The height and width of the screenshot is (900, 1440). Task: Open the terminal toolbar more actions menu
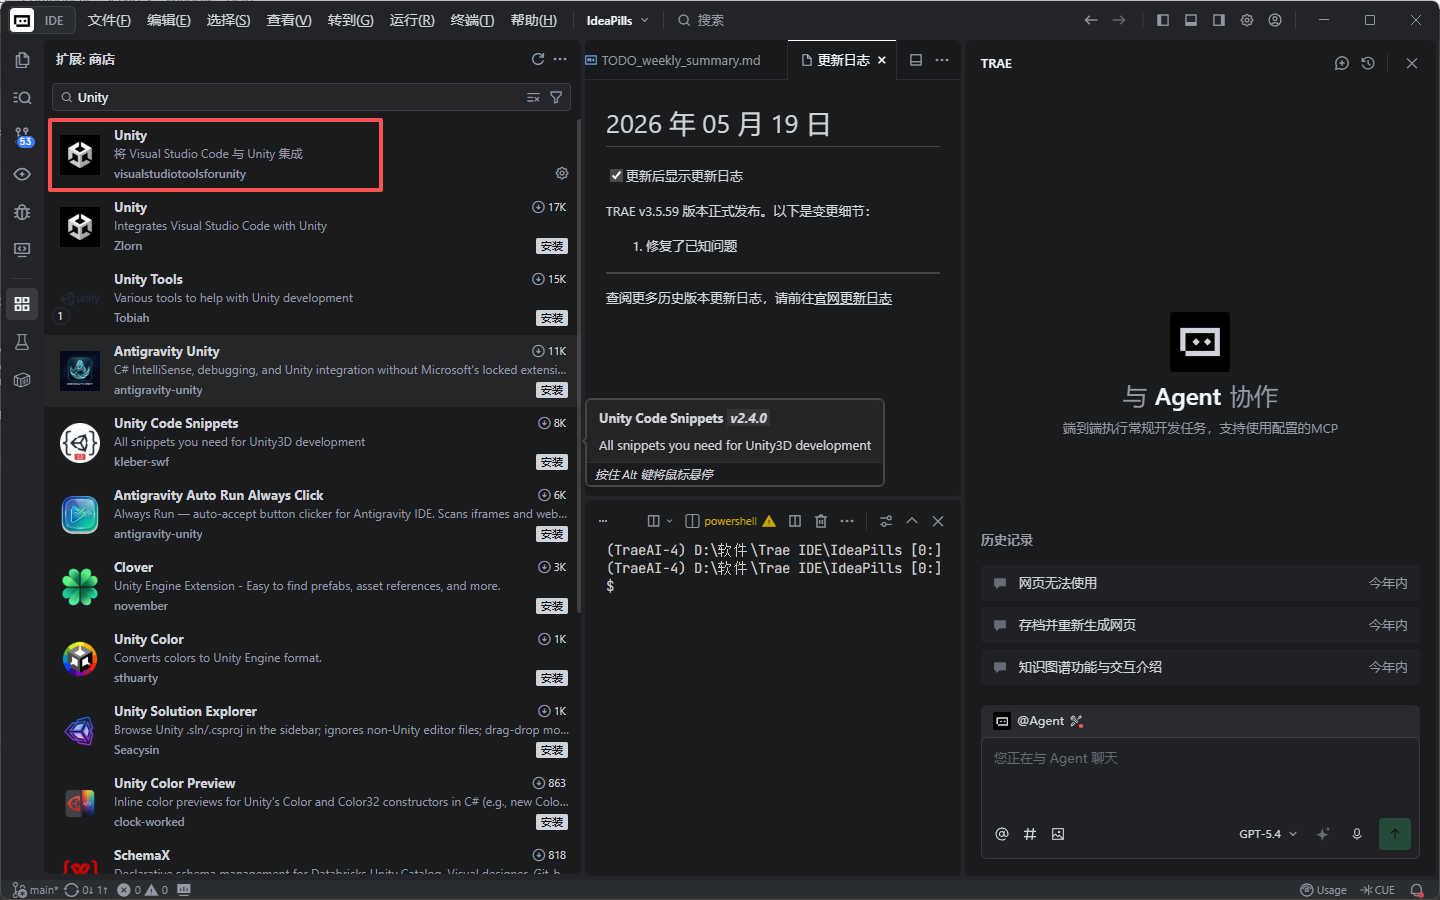pyautogui.click(x=847, y=521)
